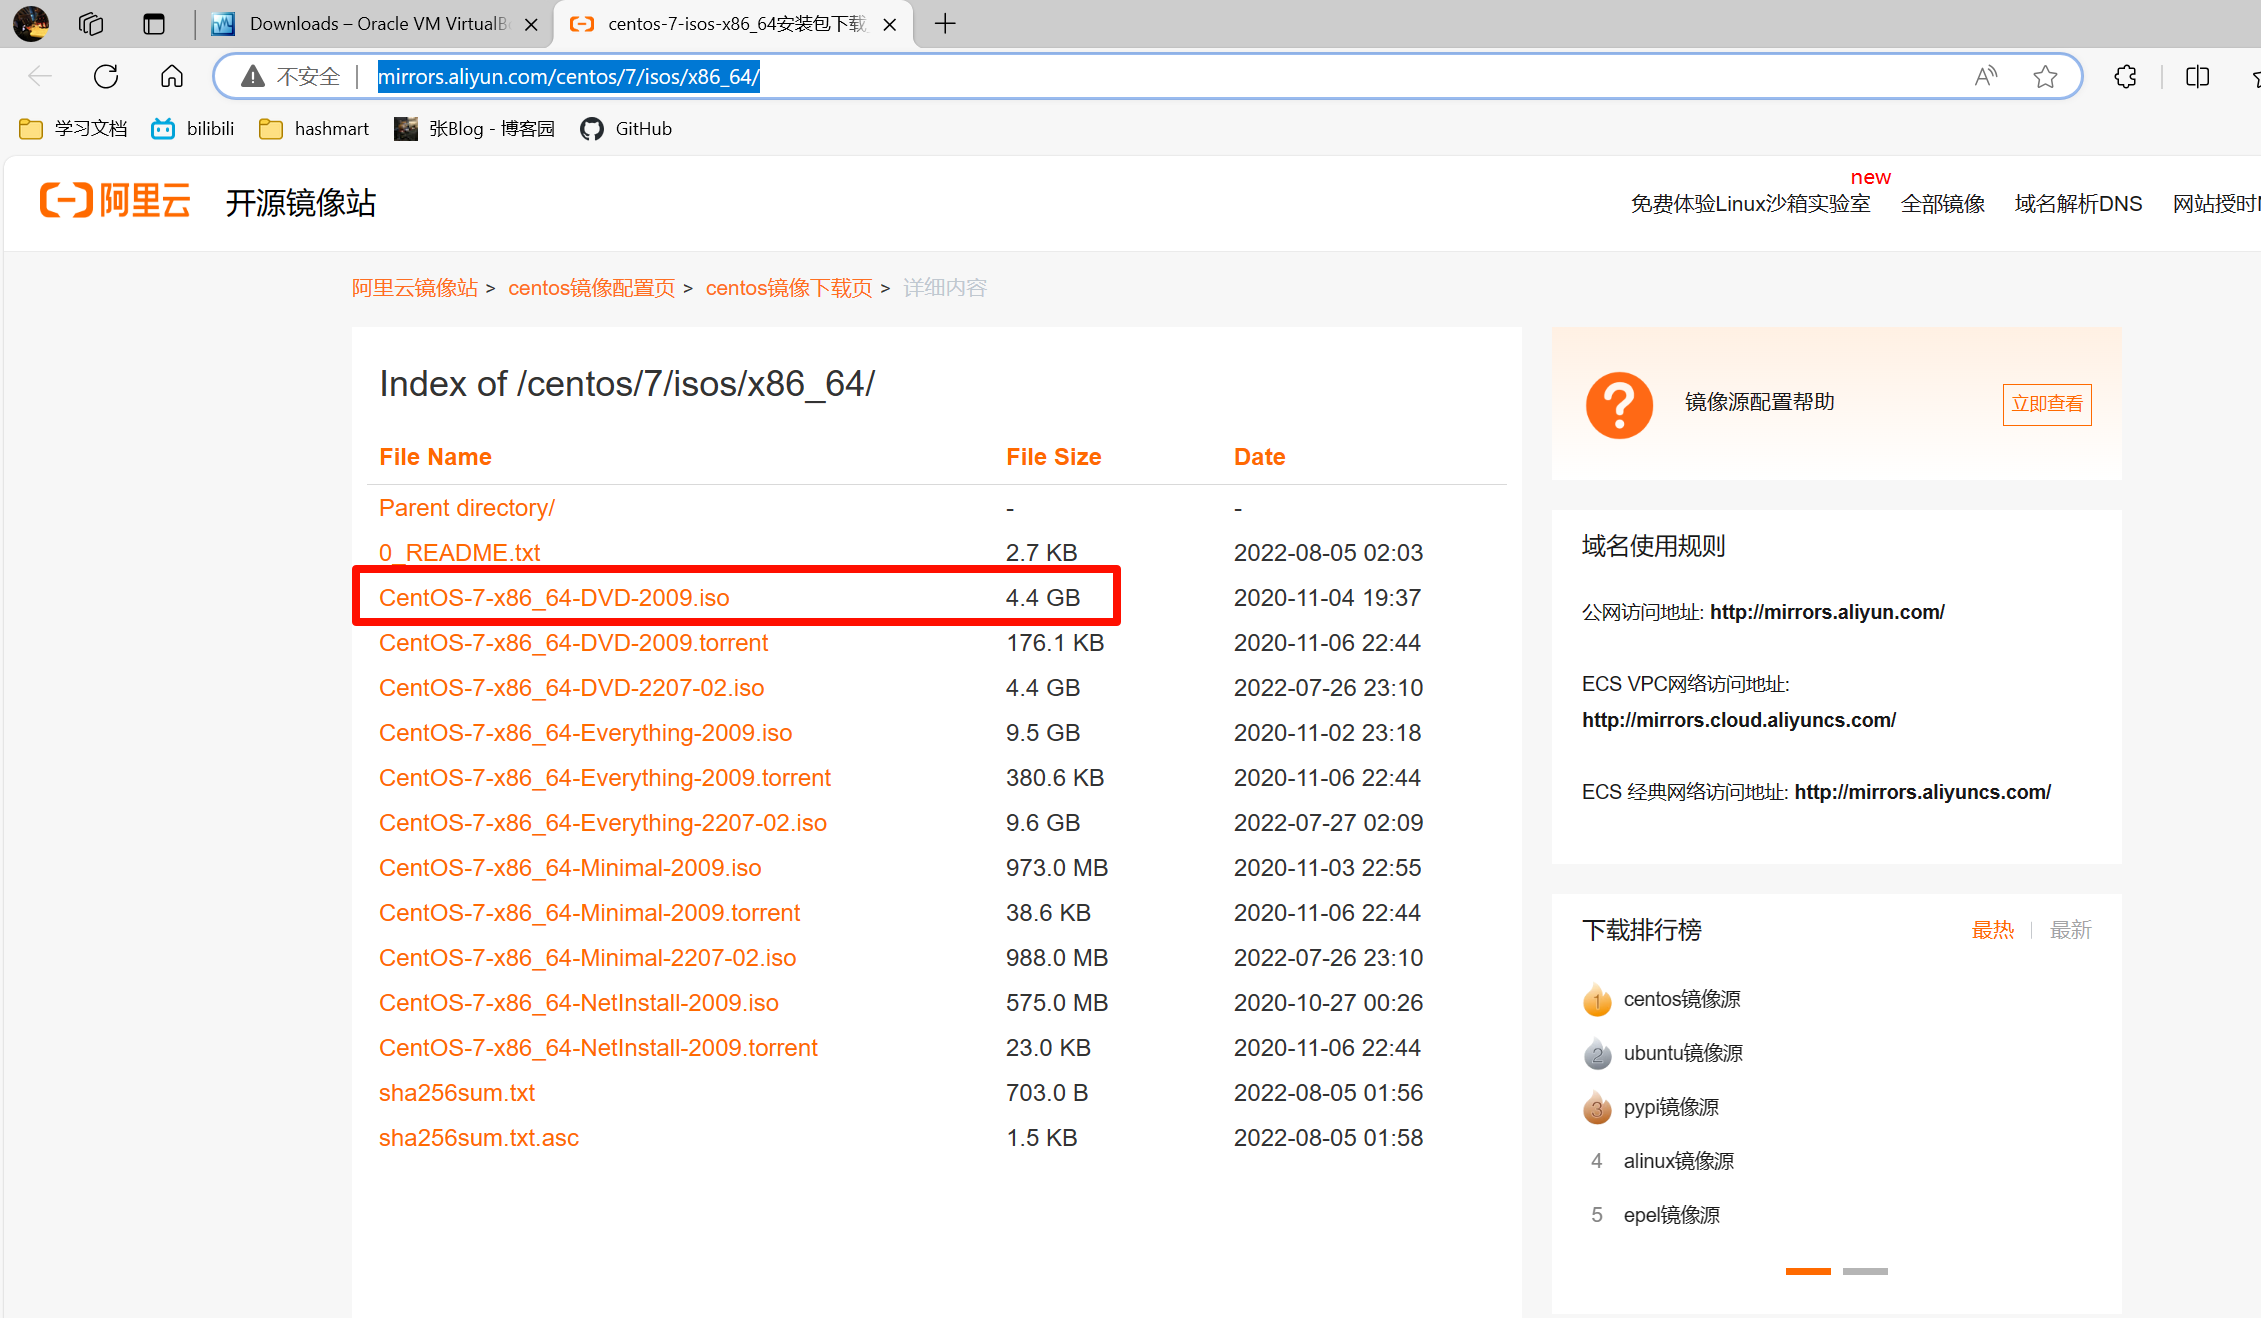2261x1318 pixels.
Task: Click CentOS-7-x86_64-Minimal-2009.iso link
Action: click(x=570, y=868)
